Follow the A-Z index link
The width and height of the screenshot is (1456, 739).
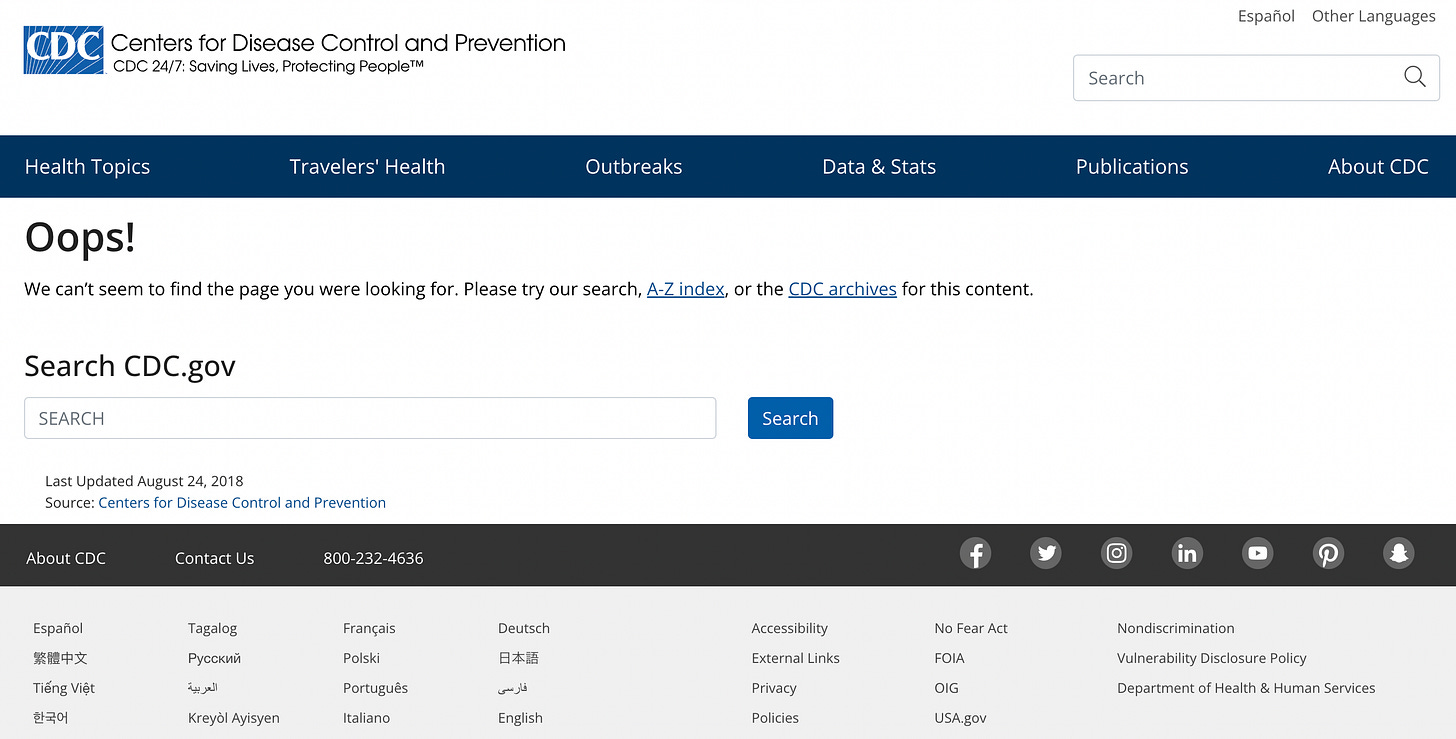click(x=686, y=289)
